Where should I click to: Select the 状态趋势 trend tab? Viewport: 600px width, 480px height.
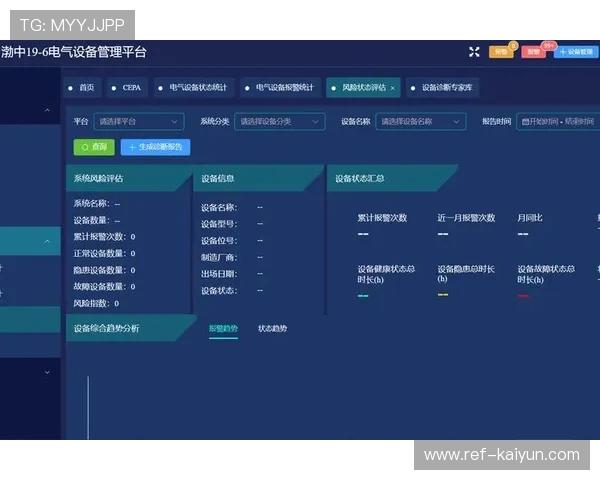[272, 328]
